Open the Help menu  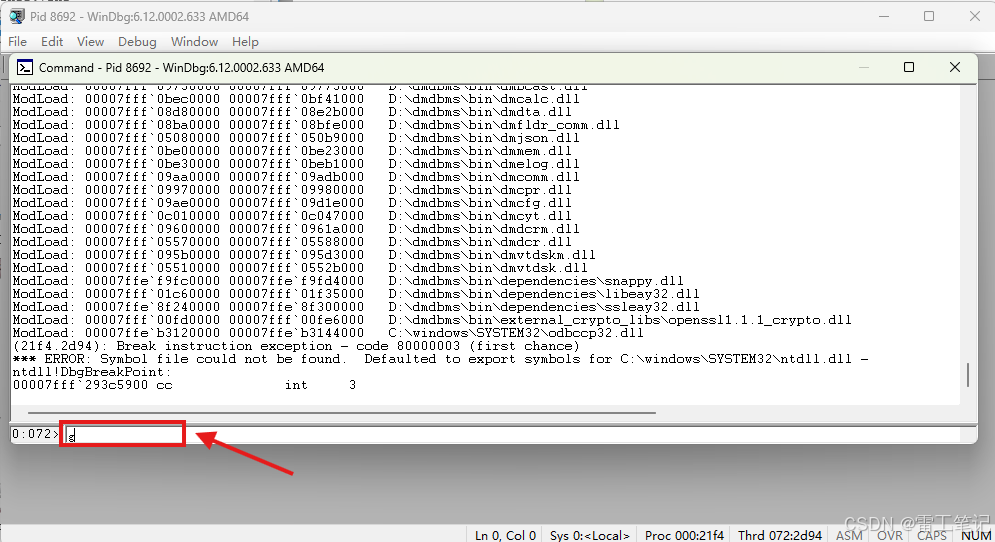(245, 42)
